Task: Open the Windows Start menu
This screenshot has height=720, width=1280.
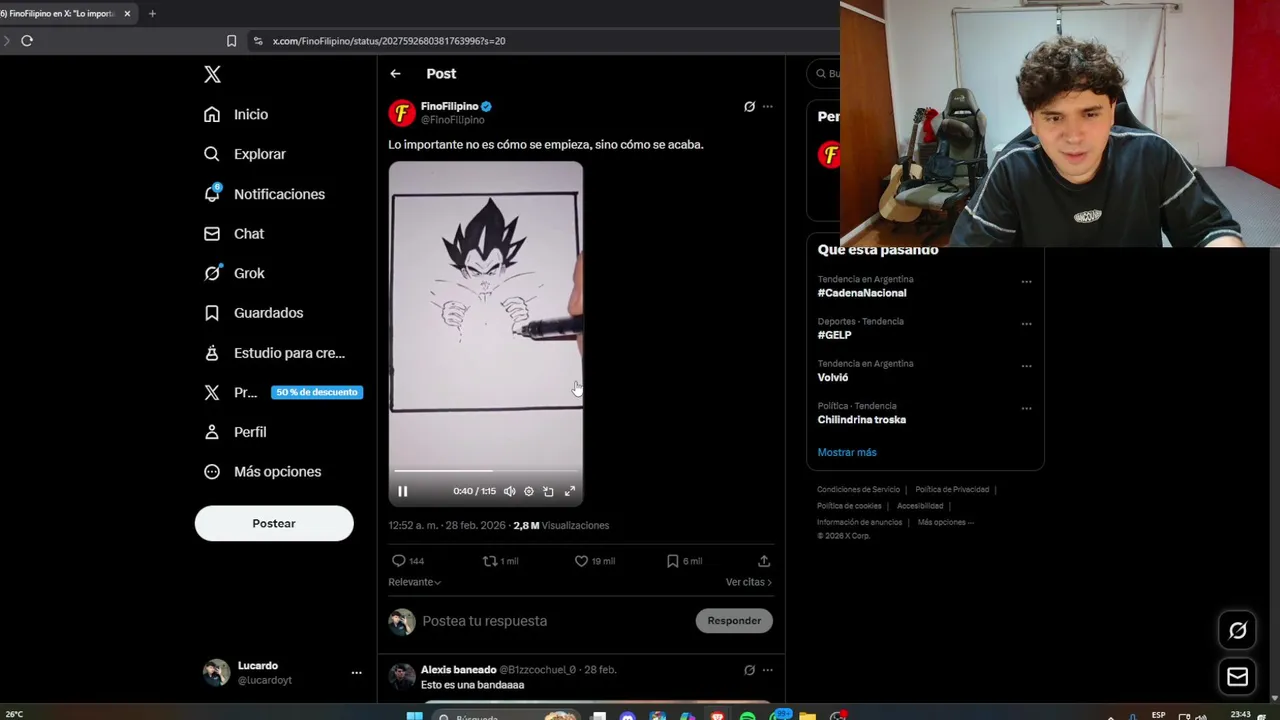Action: [x=414, y=716]
